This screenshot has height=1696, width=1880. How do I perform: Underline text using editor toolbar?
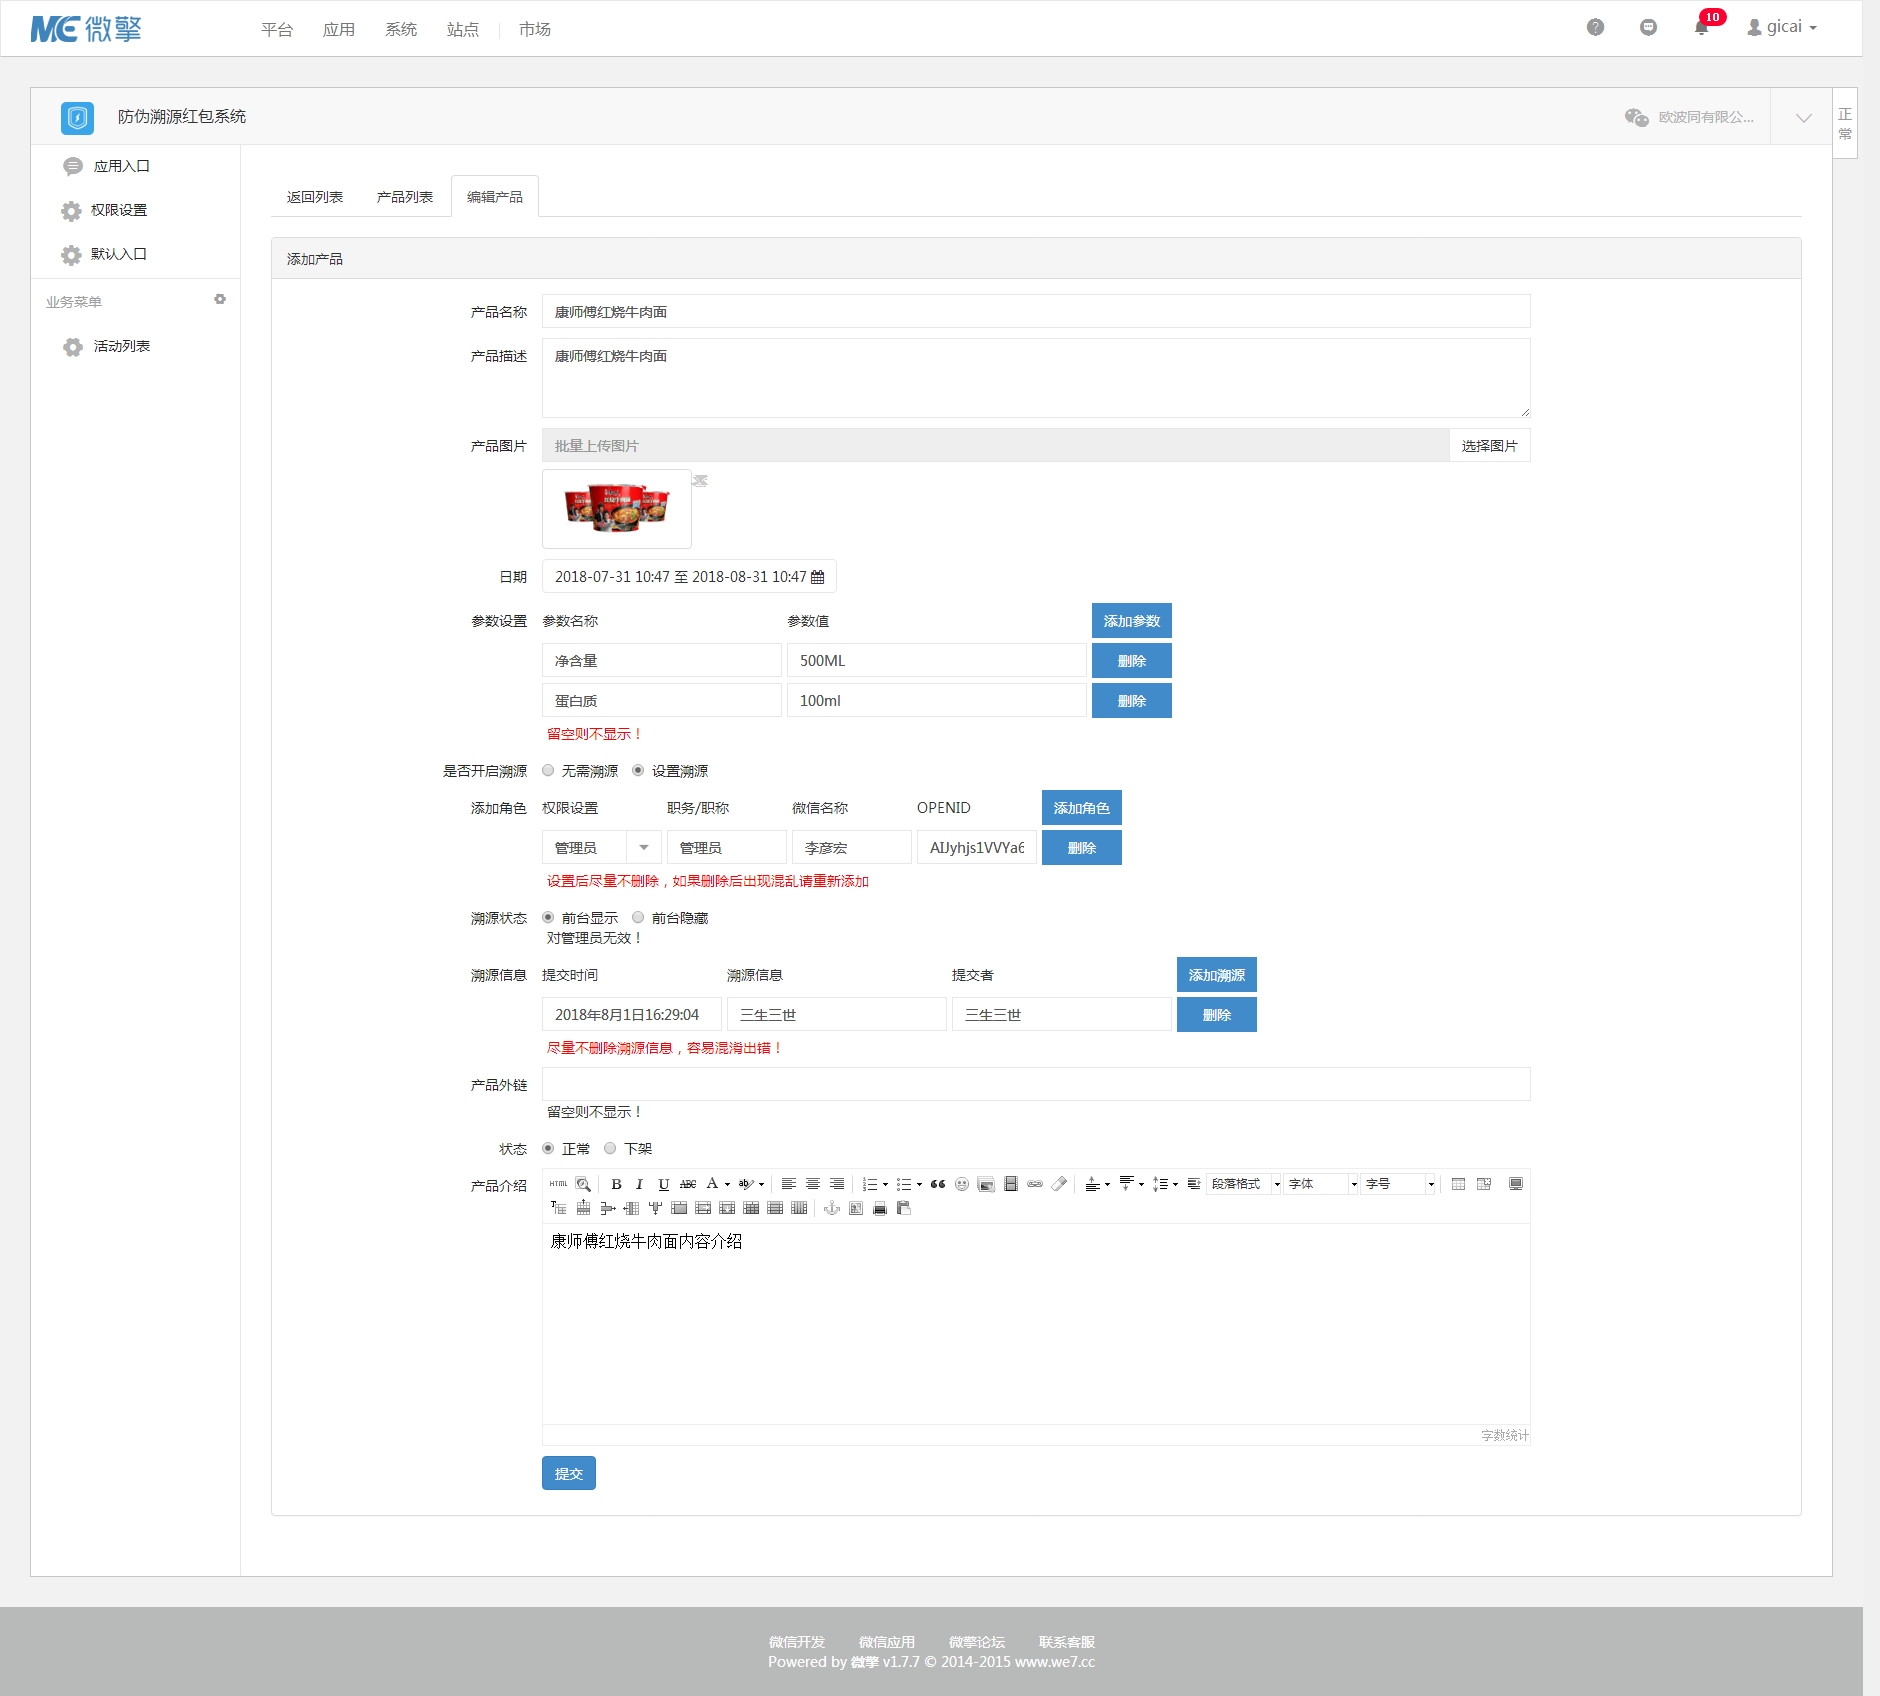coord(663,1184)
